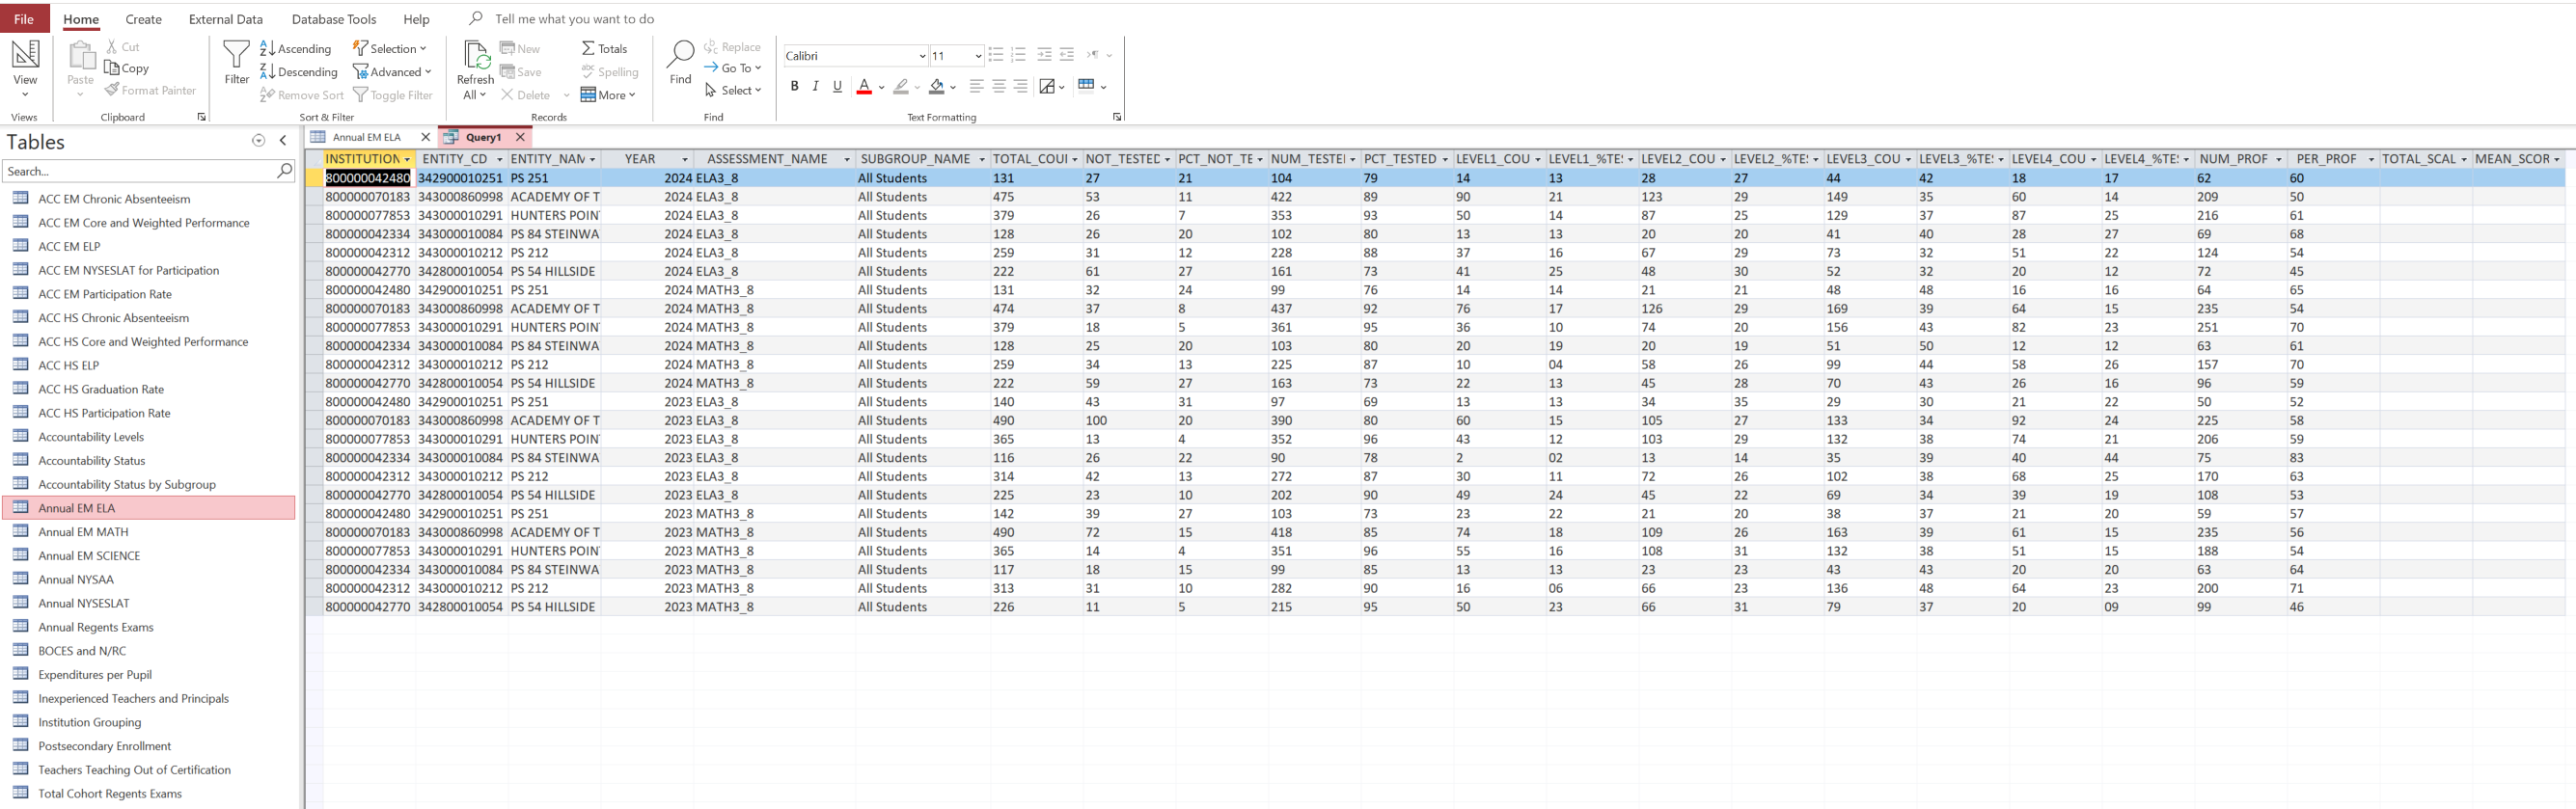
Task: Open Accountability Levels table
Action: coord(91,437)
